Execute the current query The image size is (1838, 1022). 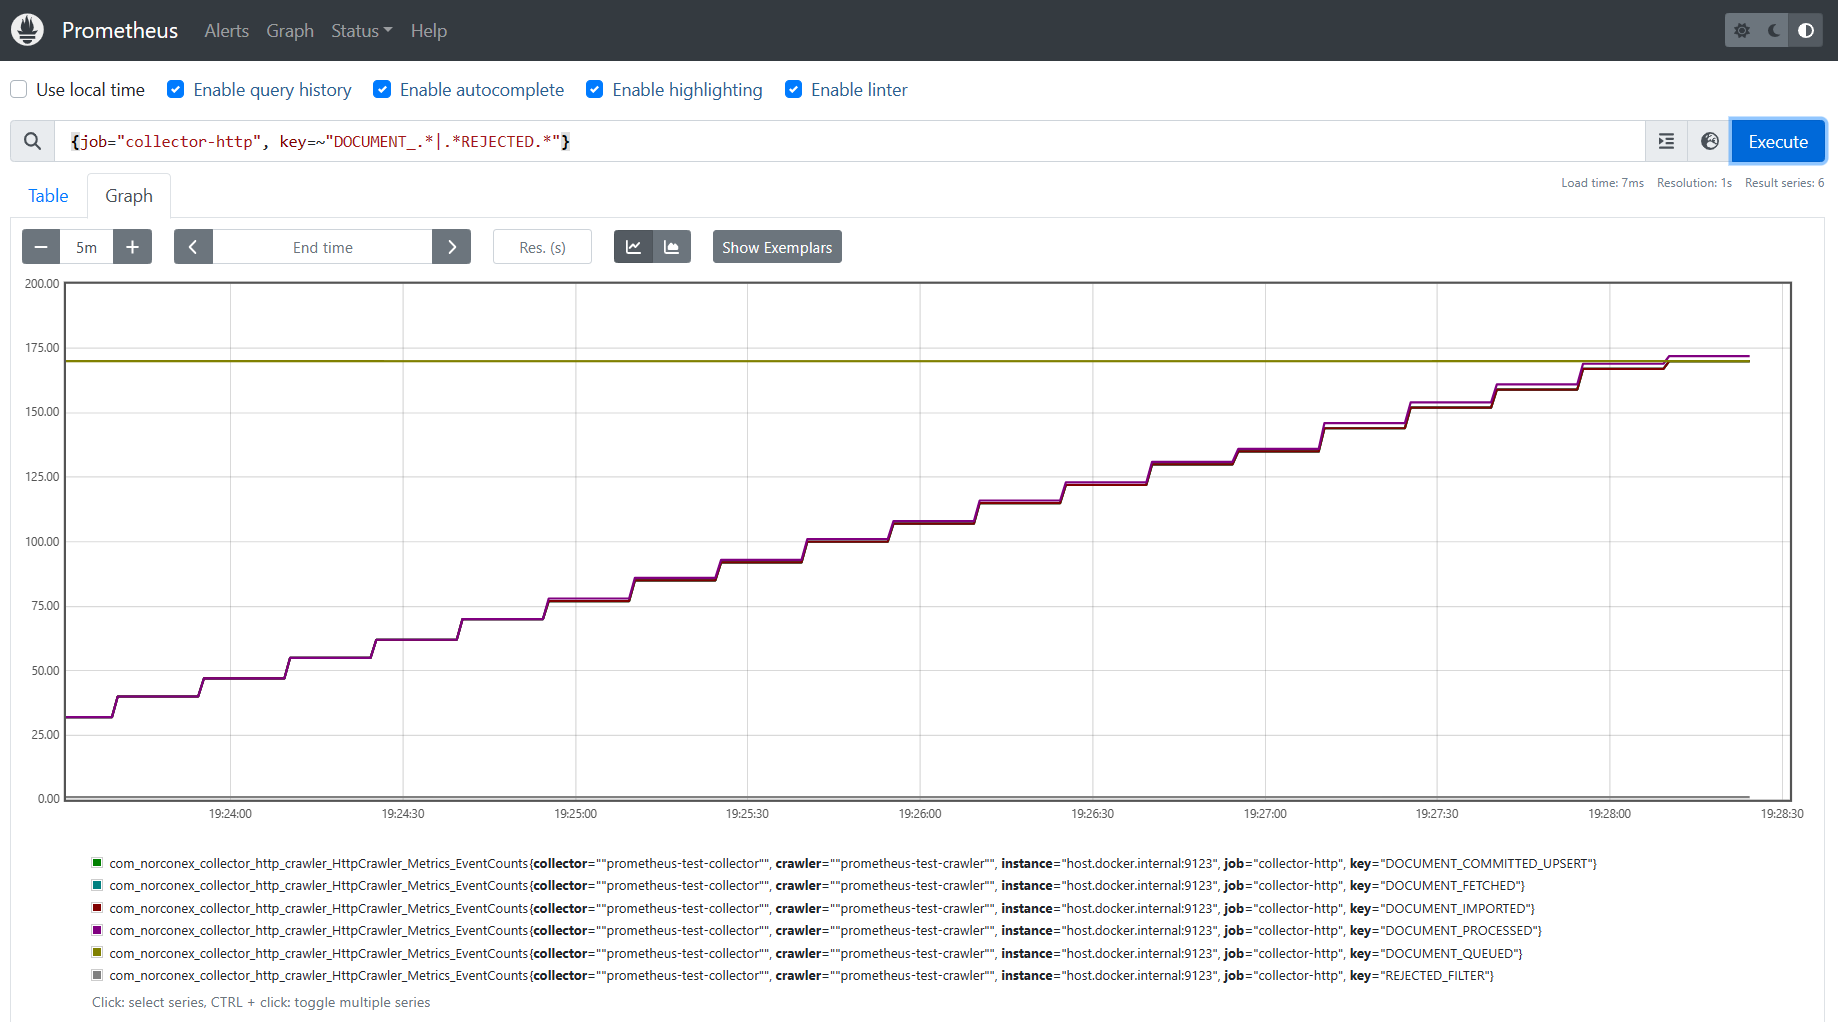tap(1777, 141)
